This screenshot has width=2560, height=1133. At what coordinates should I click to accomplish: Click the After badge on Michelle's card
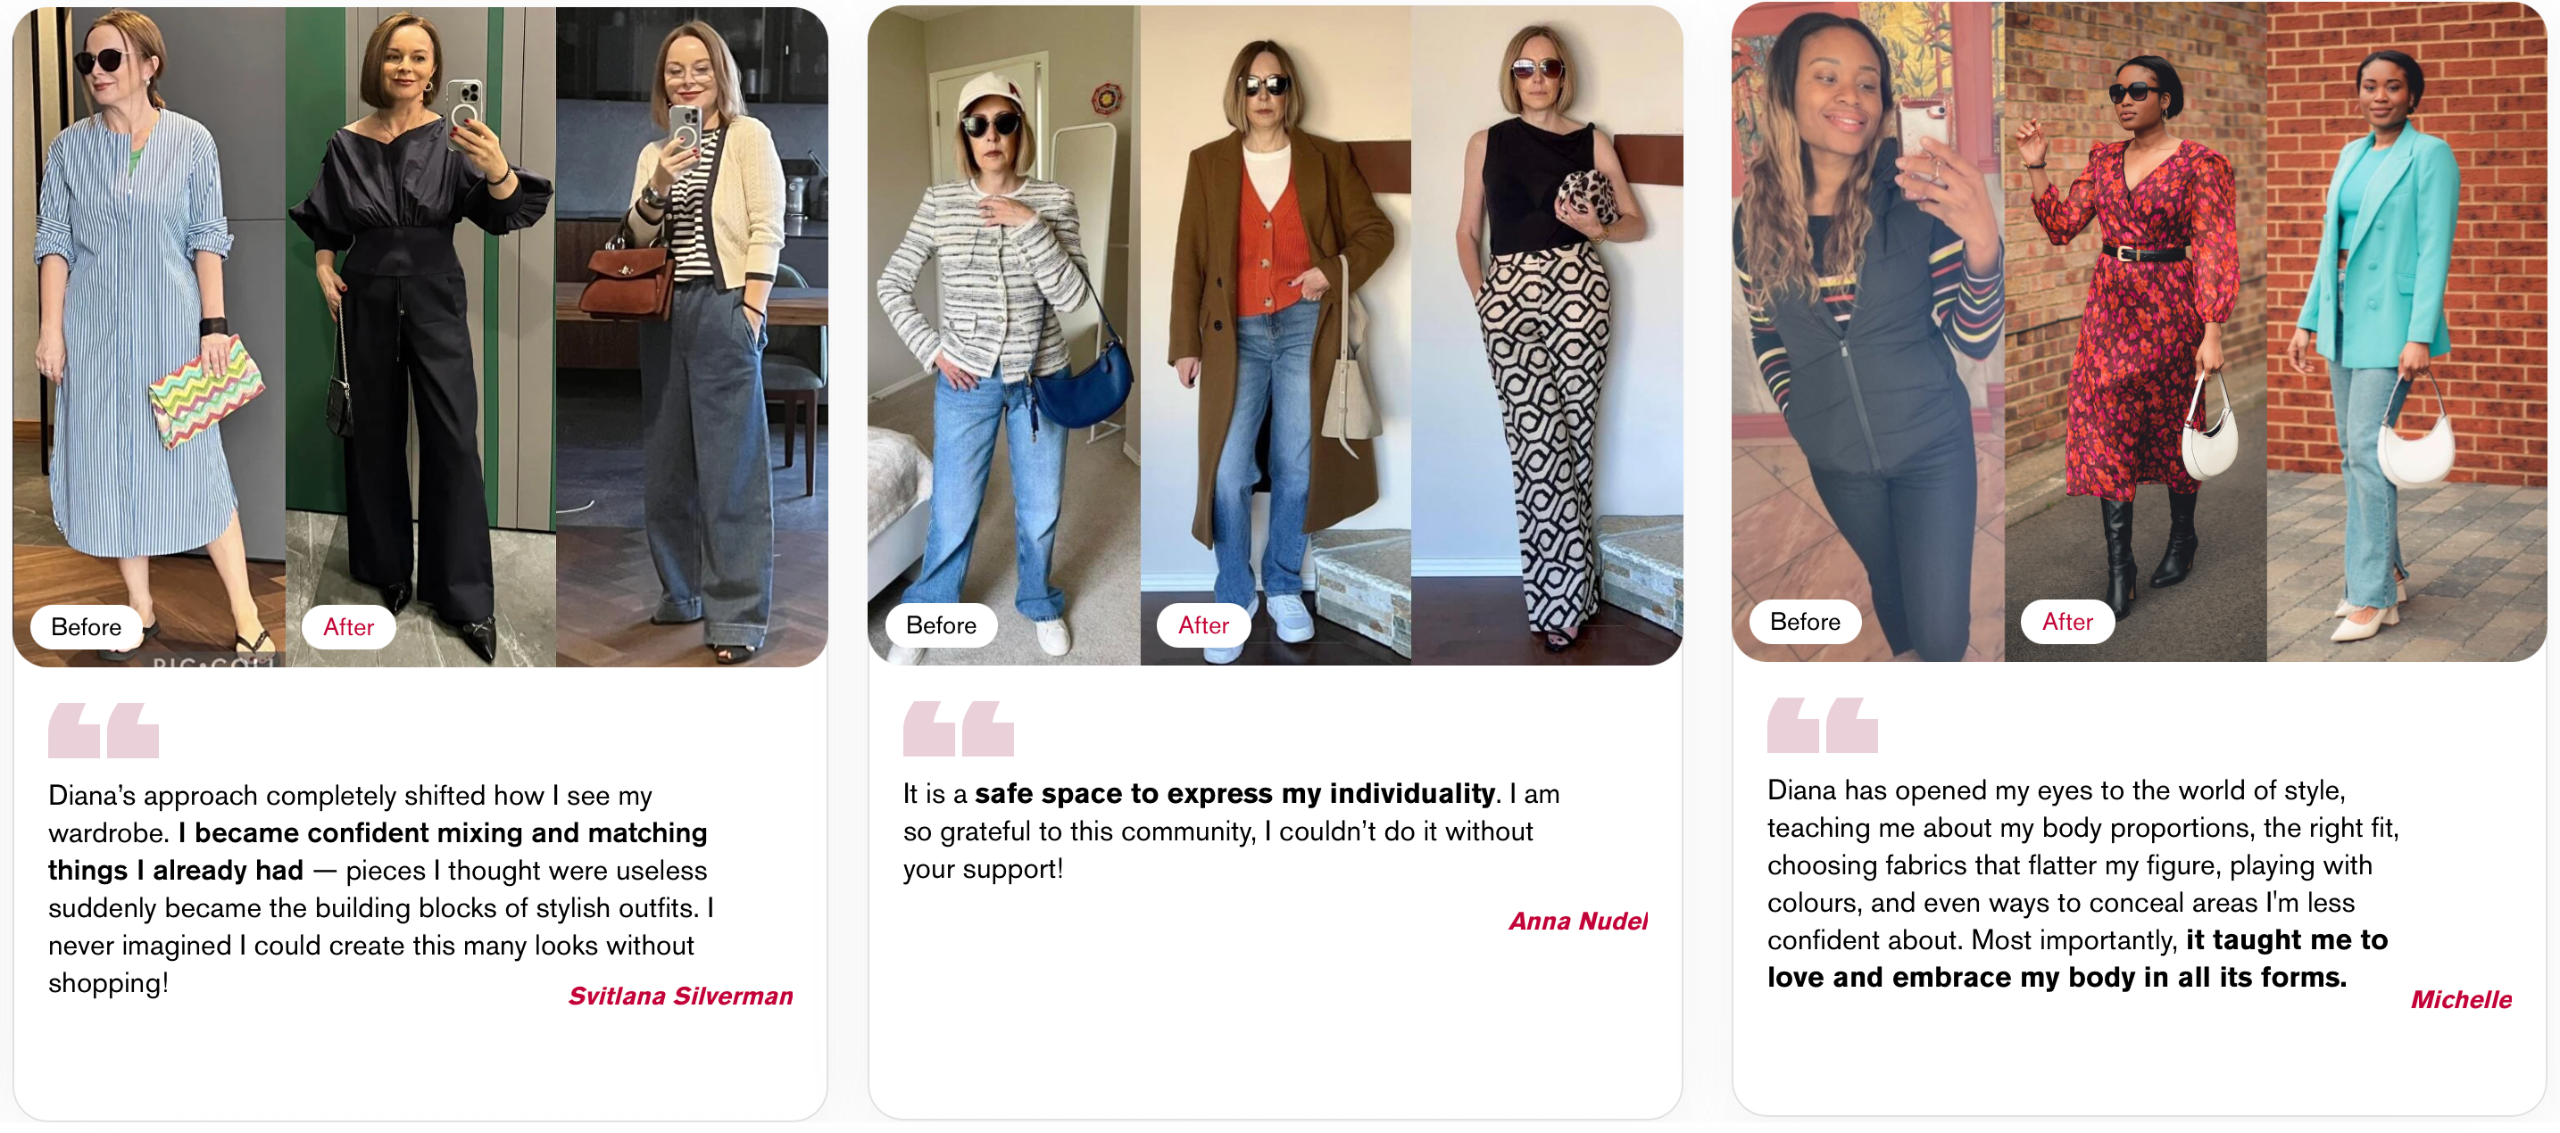click(x=2067, y=622)
